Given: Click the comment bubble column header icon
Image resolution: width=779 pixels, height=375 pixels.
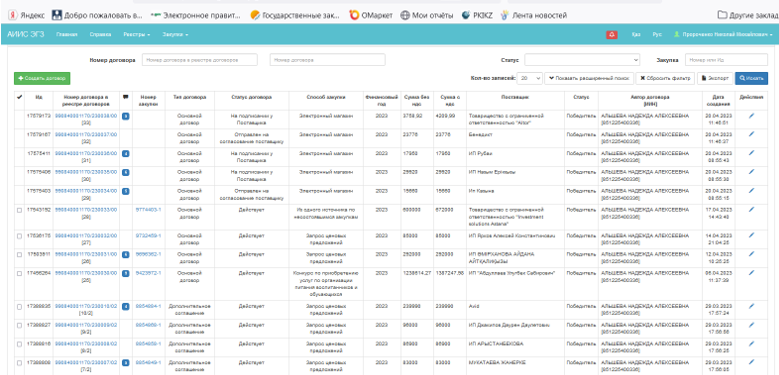Looking at the screenshot, I should (126, 97).
